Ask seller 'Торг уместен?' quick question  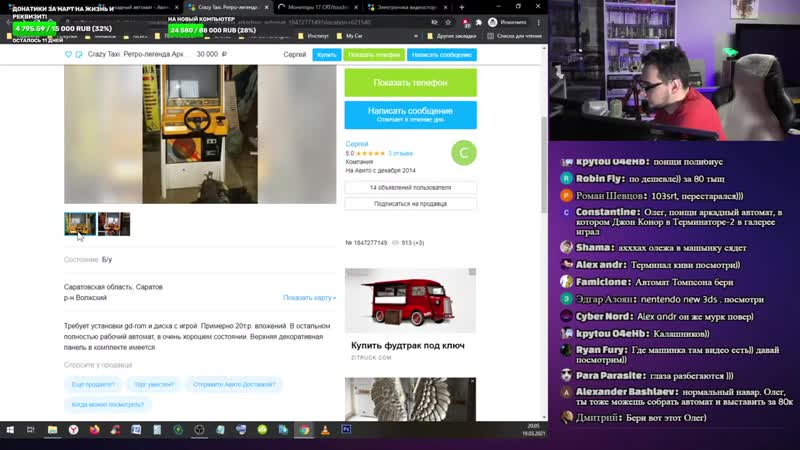click(154, 384)
